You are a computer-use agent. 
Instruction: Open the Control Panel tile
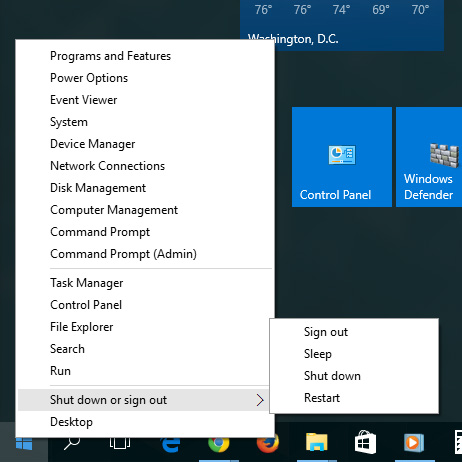click(342, 157)
